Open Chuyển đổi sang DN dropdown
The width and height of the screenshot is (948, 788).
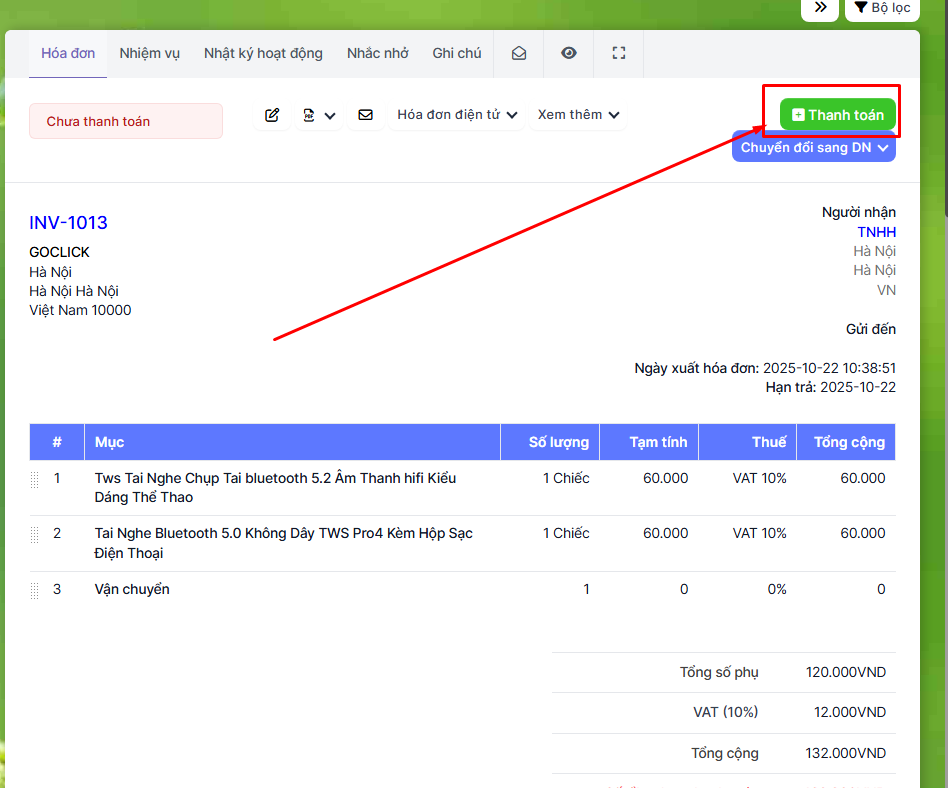pyautogui.click(x=814, y=147)
